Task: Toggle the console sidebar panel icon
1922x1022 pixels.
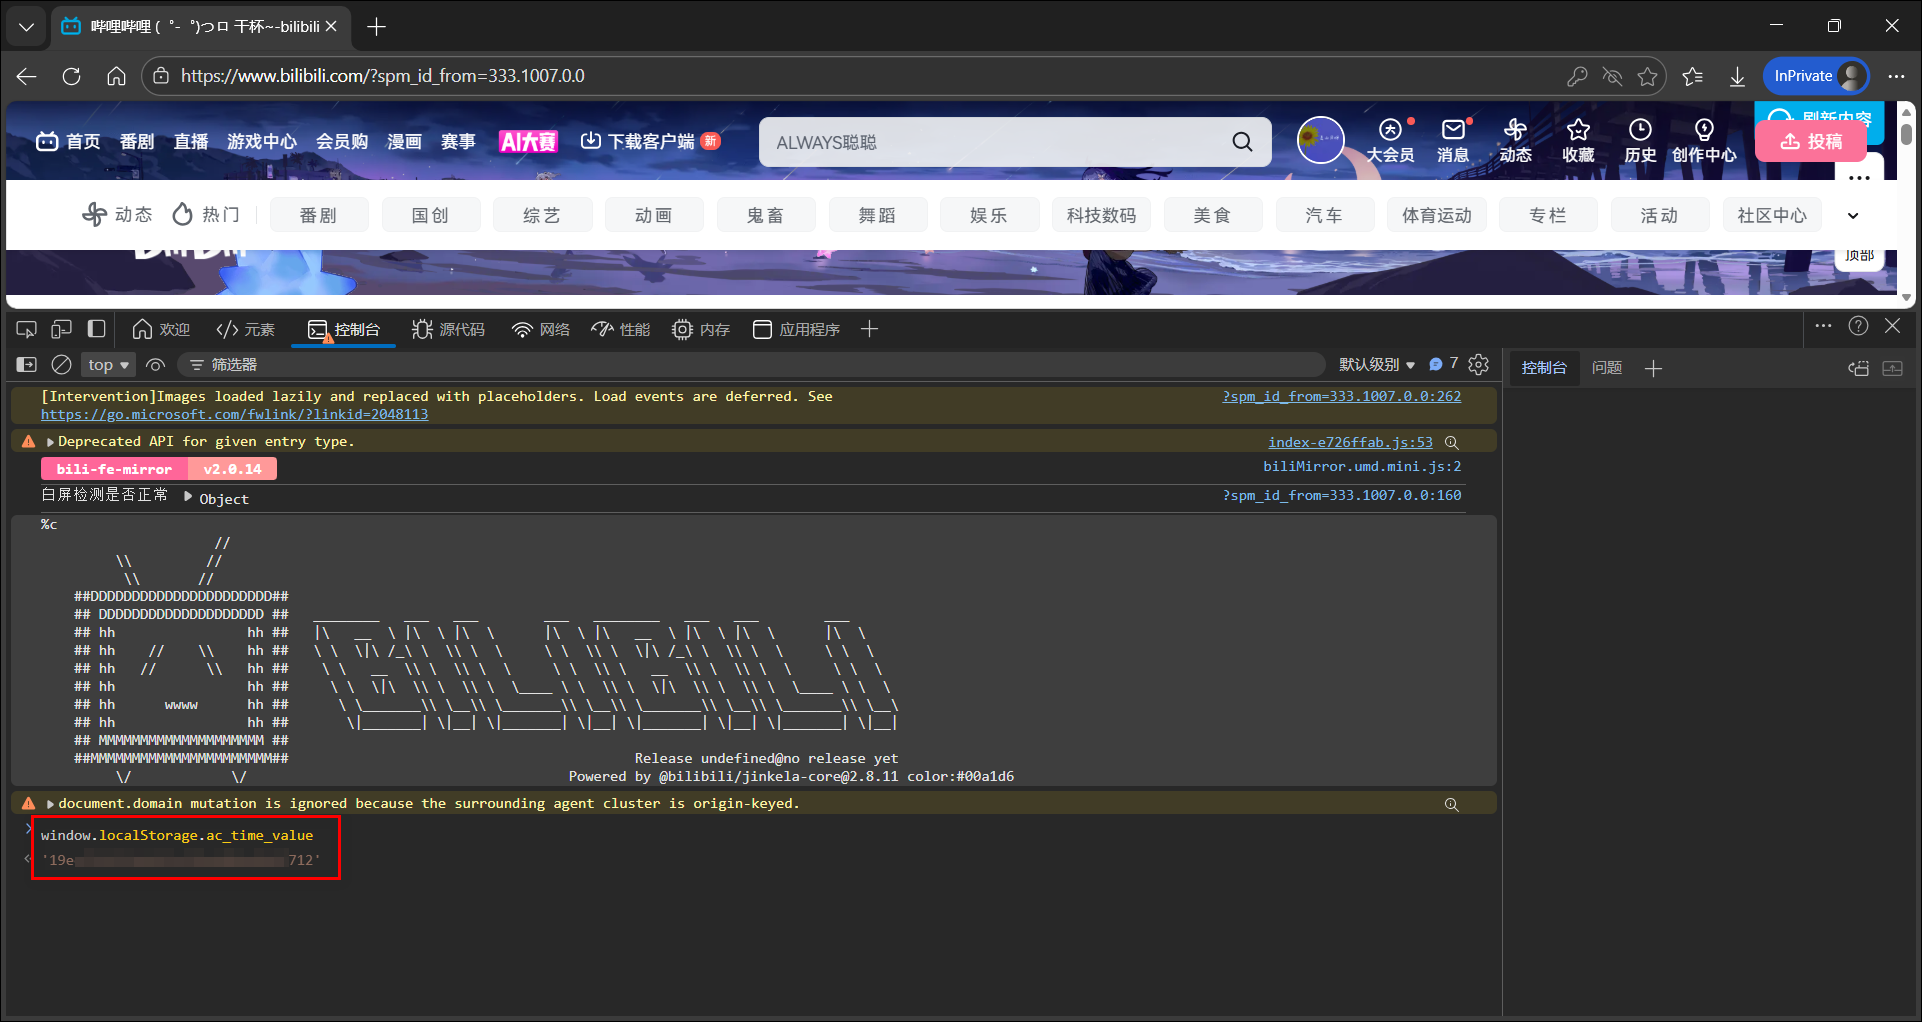Action: (27, 365)
